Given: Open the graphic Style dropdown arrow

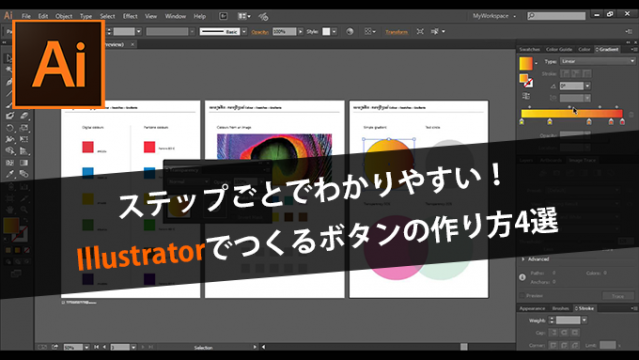Looking at the screenshot, I should [334, 31].
